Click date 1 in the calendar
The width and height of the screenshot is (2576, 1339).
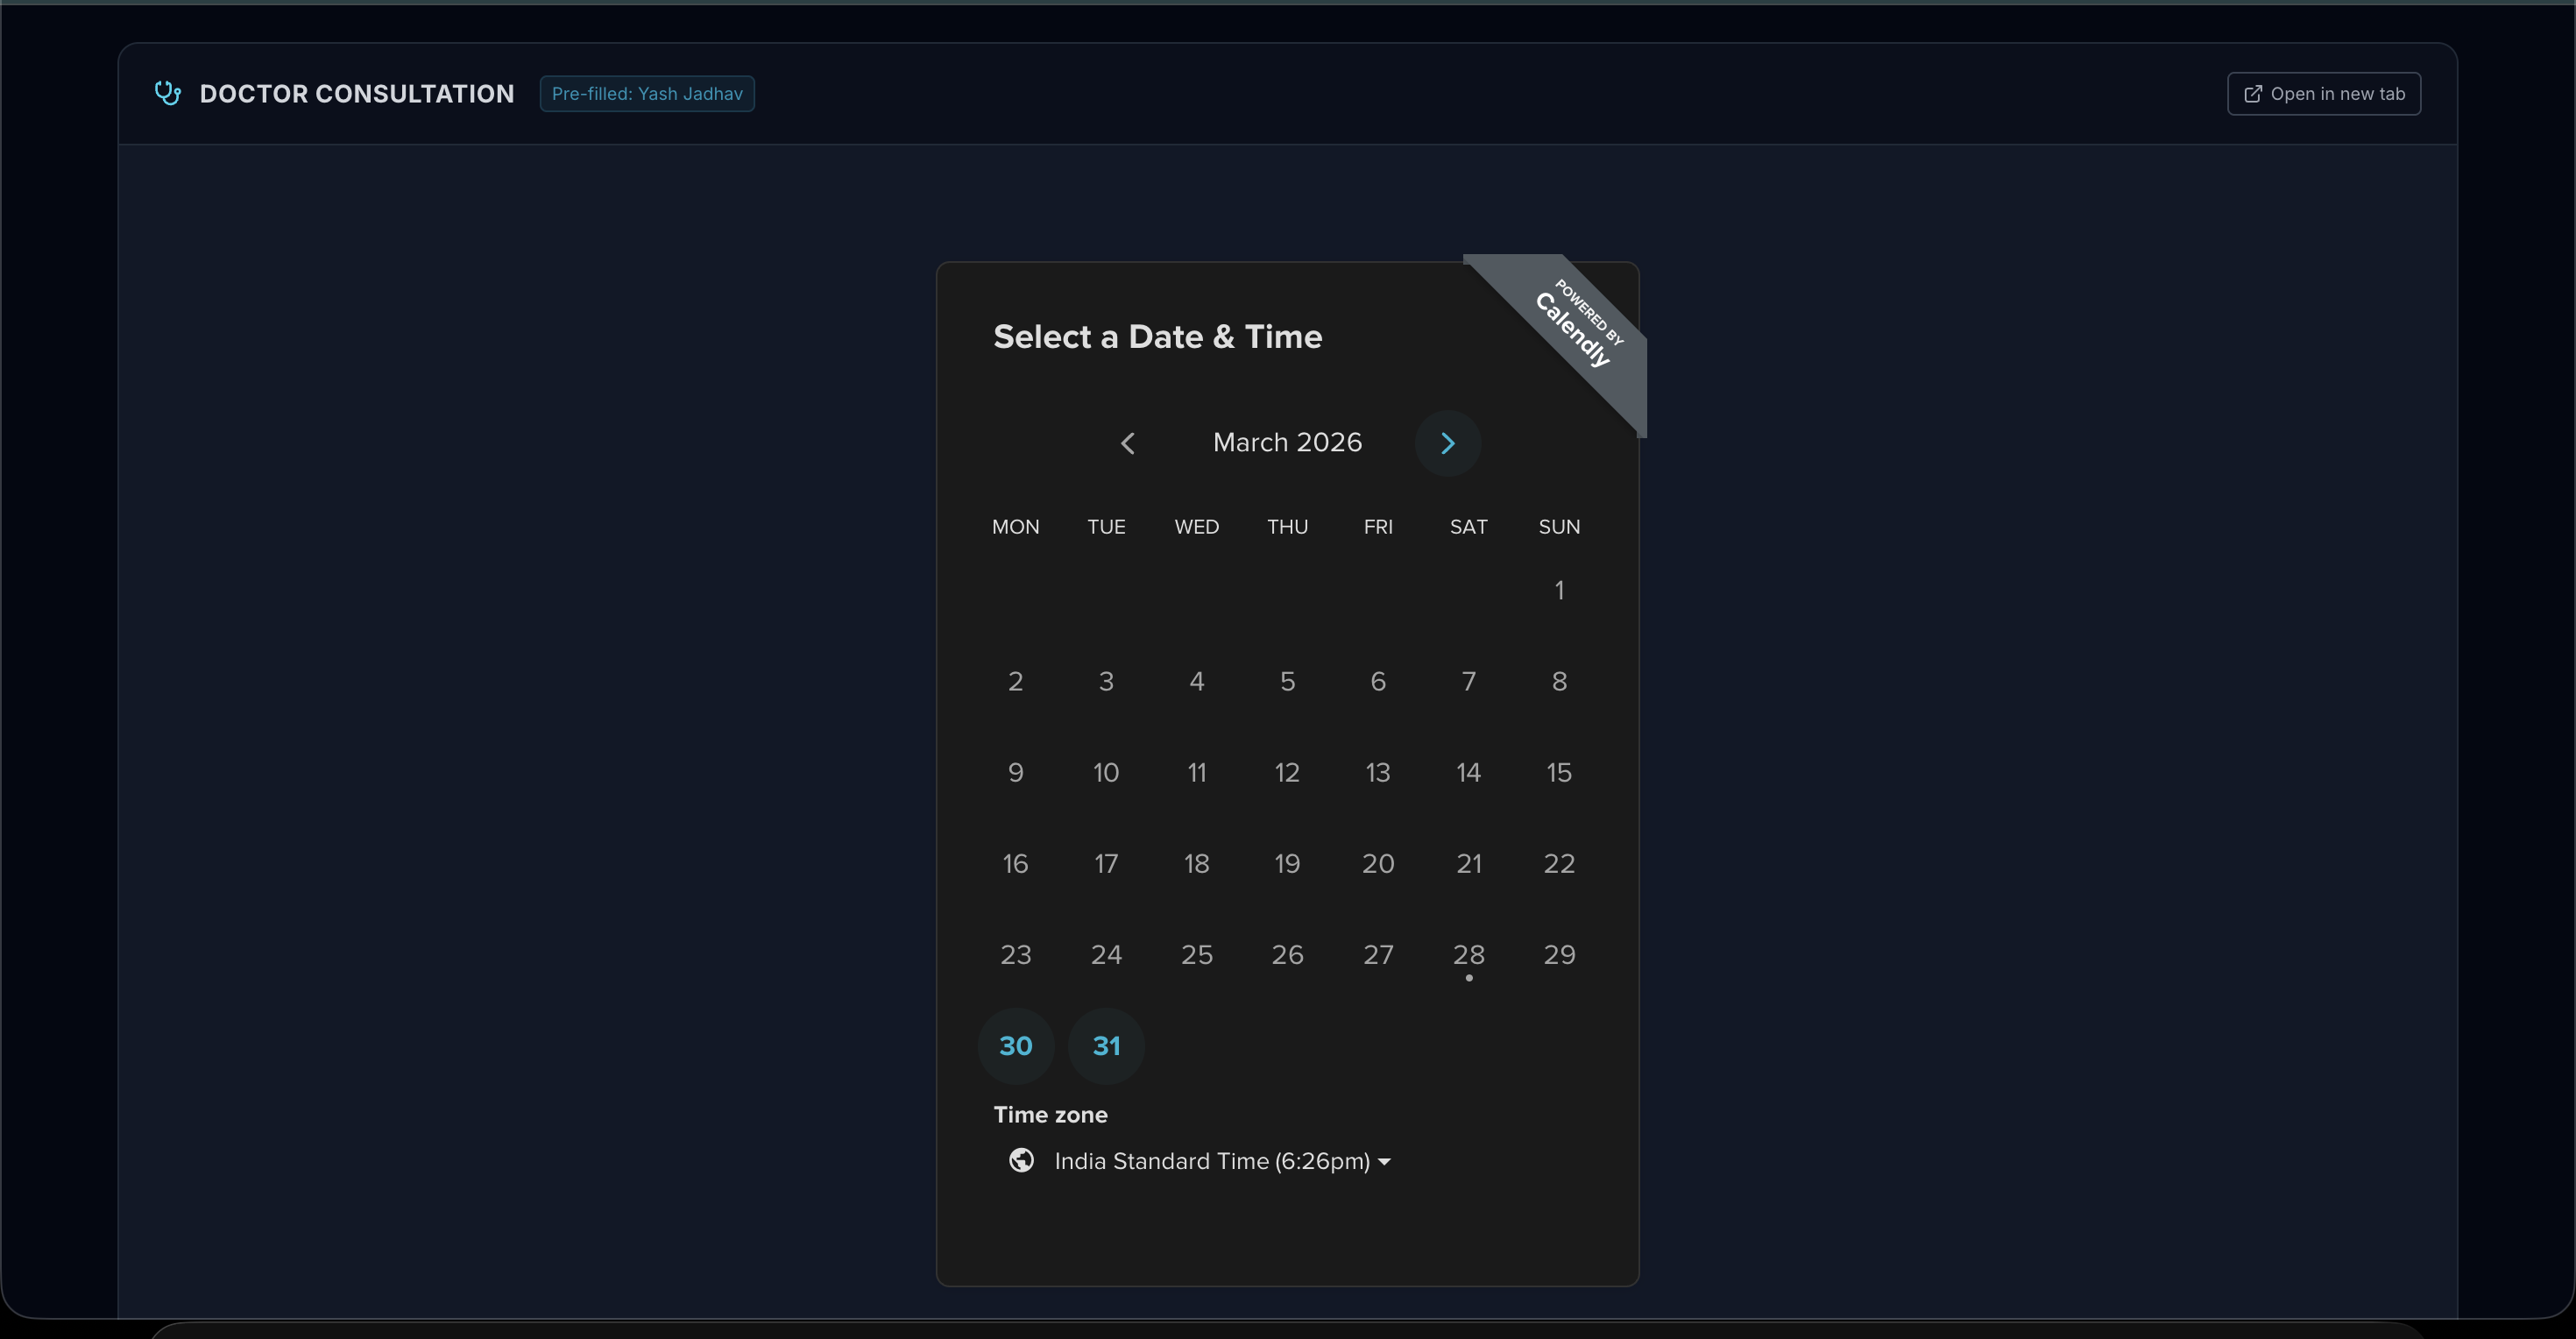click(x=1559, y=591)
